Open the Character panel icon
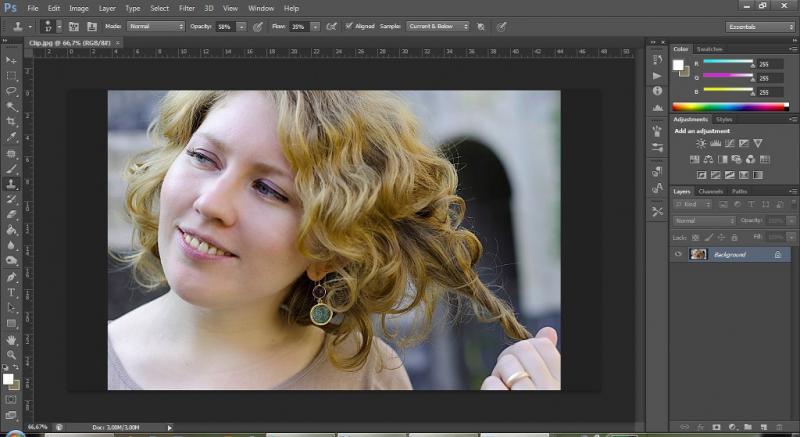The width and height of the screenshot is (800, 437). click(x=657, y=188)
